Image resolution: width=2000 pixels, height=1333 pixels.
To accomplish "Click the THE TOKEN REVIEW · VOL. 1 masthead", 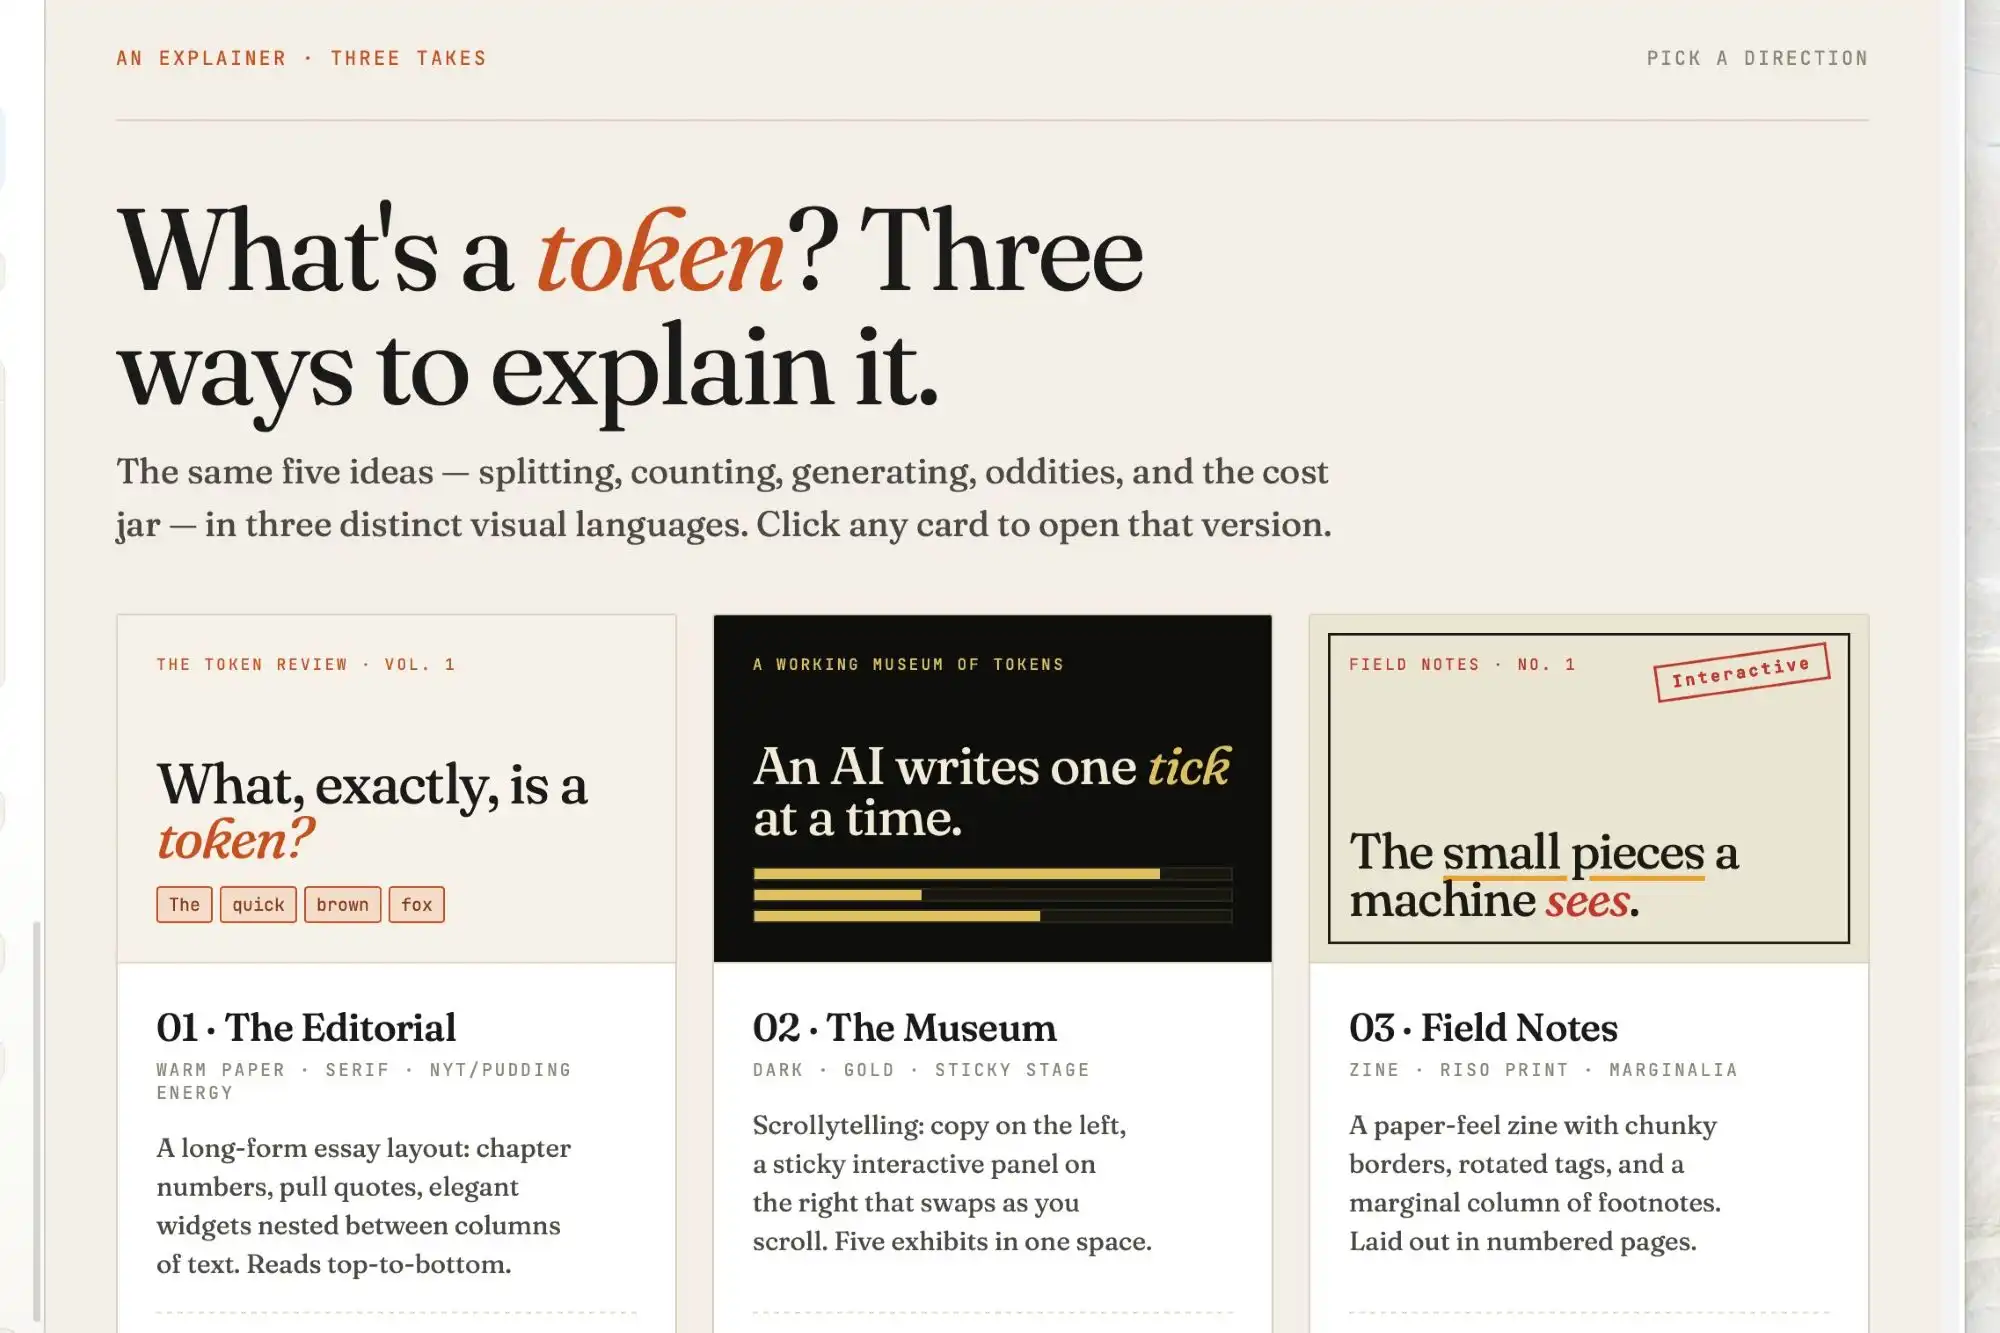I will coord(306,664).
